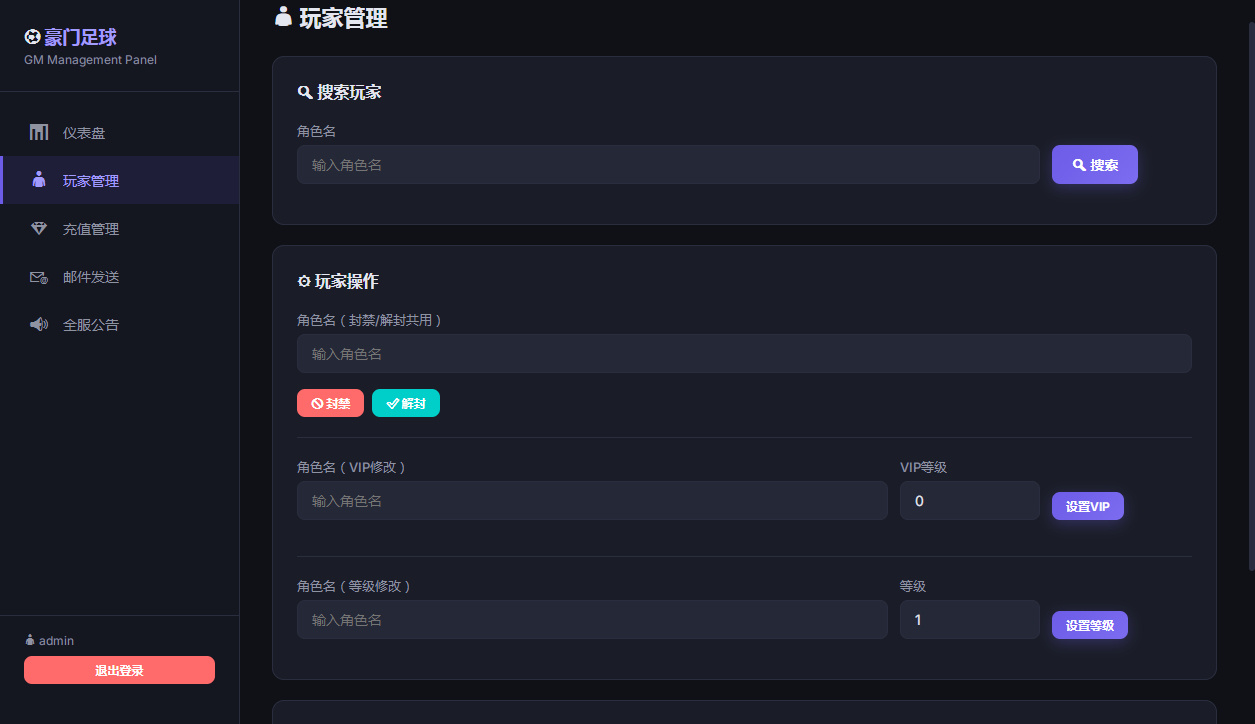Click the person icon beside 玩家管理 page title
1255x724 pixels.
(x=281, y=17)
